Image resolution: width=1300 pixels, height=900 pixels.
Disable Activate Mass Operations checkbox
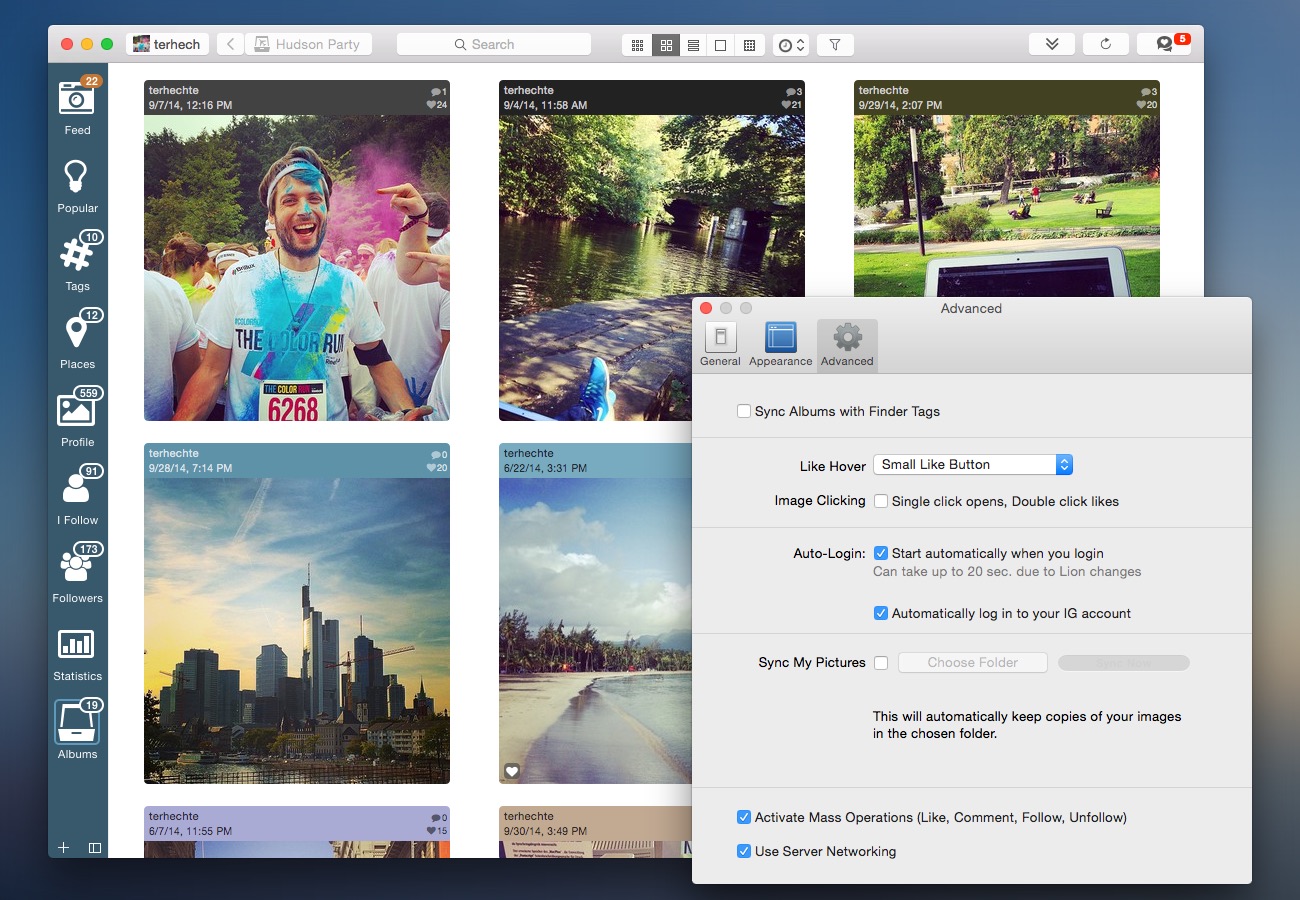(x=744, y=817)
